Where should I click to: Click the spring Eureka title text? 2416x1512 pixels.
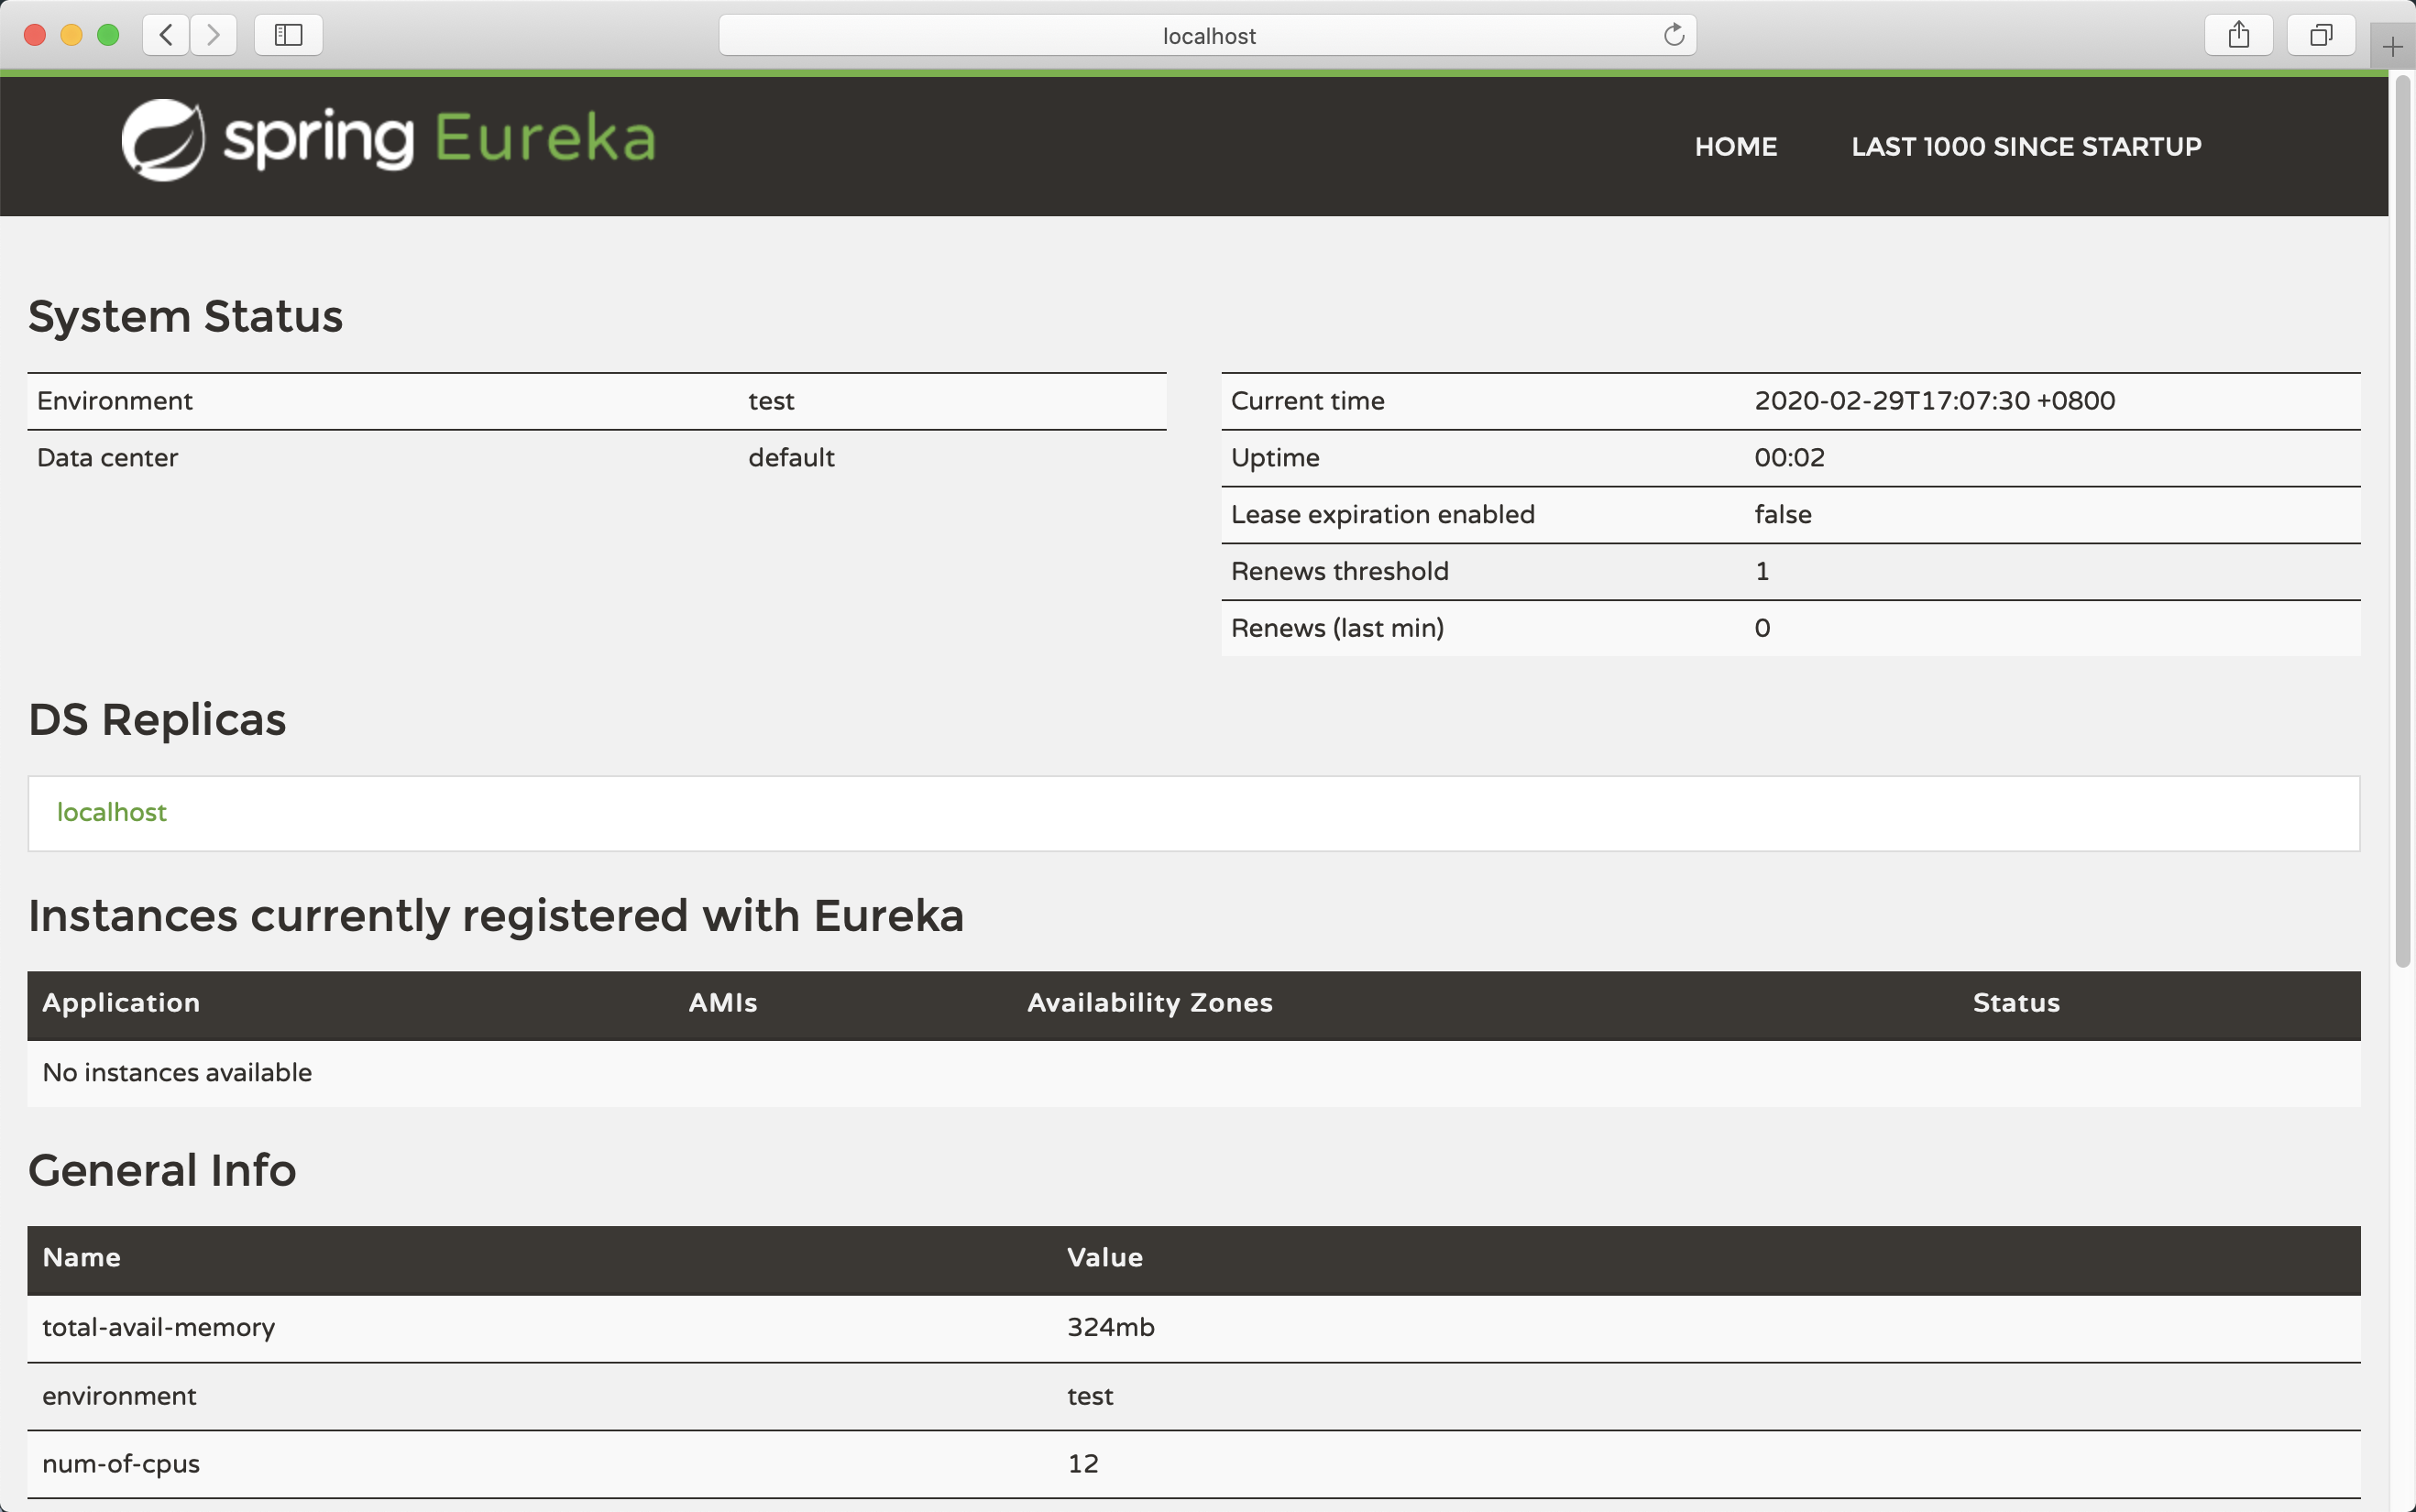(x=440, y=138)
